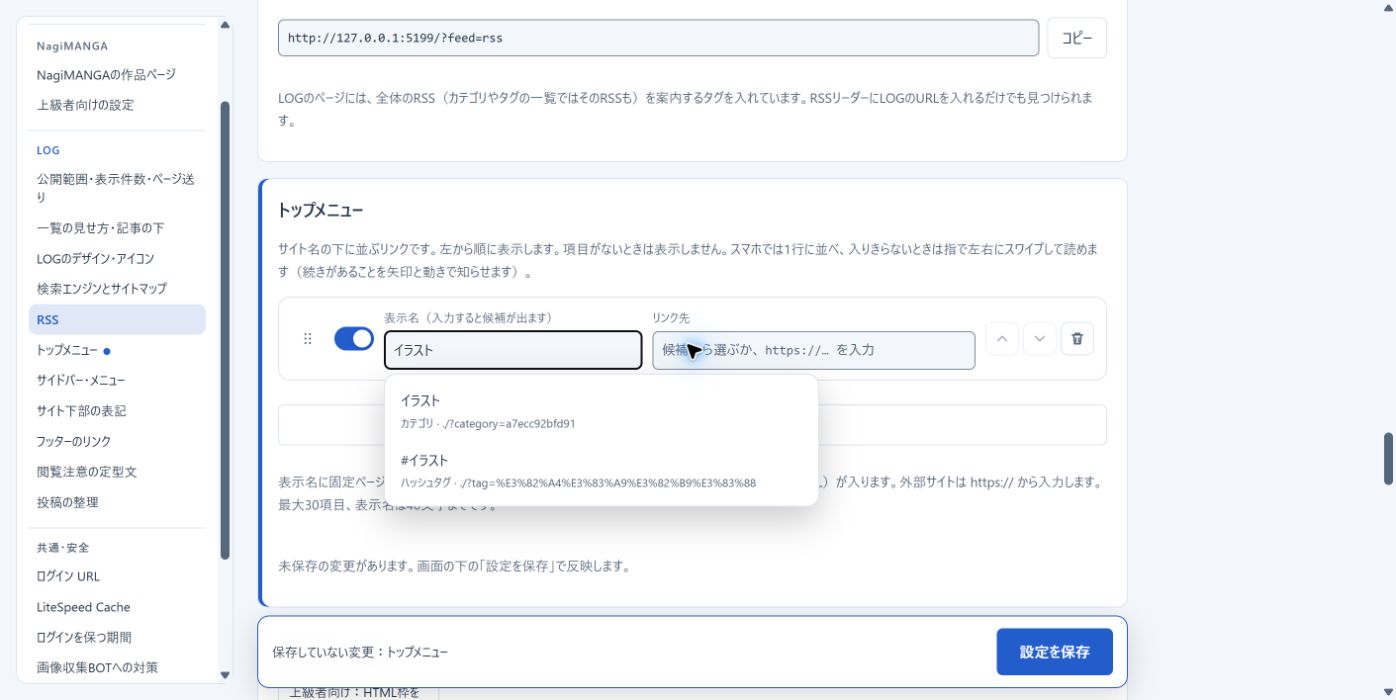This screenshot has height=700, width=1396.
Task: Click the sidebar scrollbar thumb
Action: [x=224, y=330]
